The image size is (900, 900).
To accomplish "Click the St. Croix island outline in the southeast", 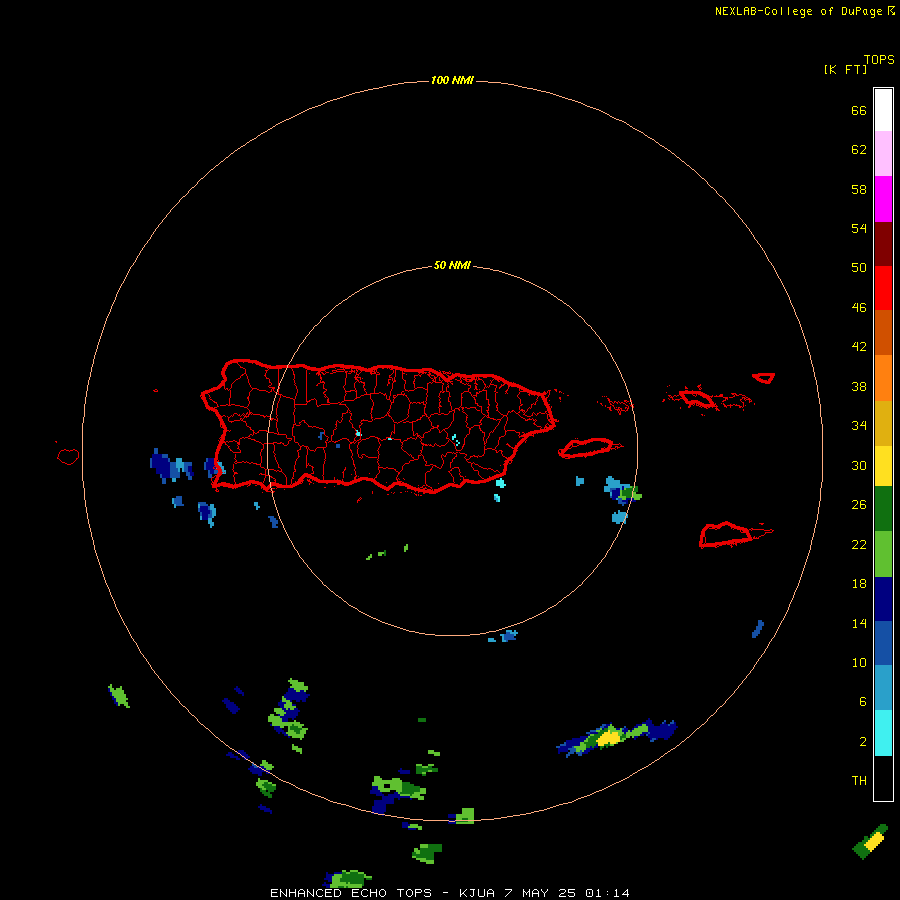I will pos(728,535).
